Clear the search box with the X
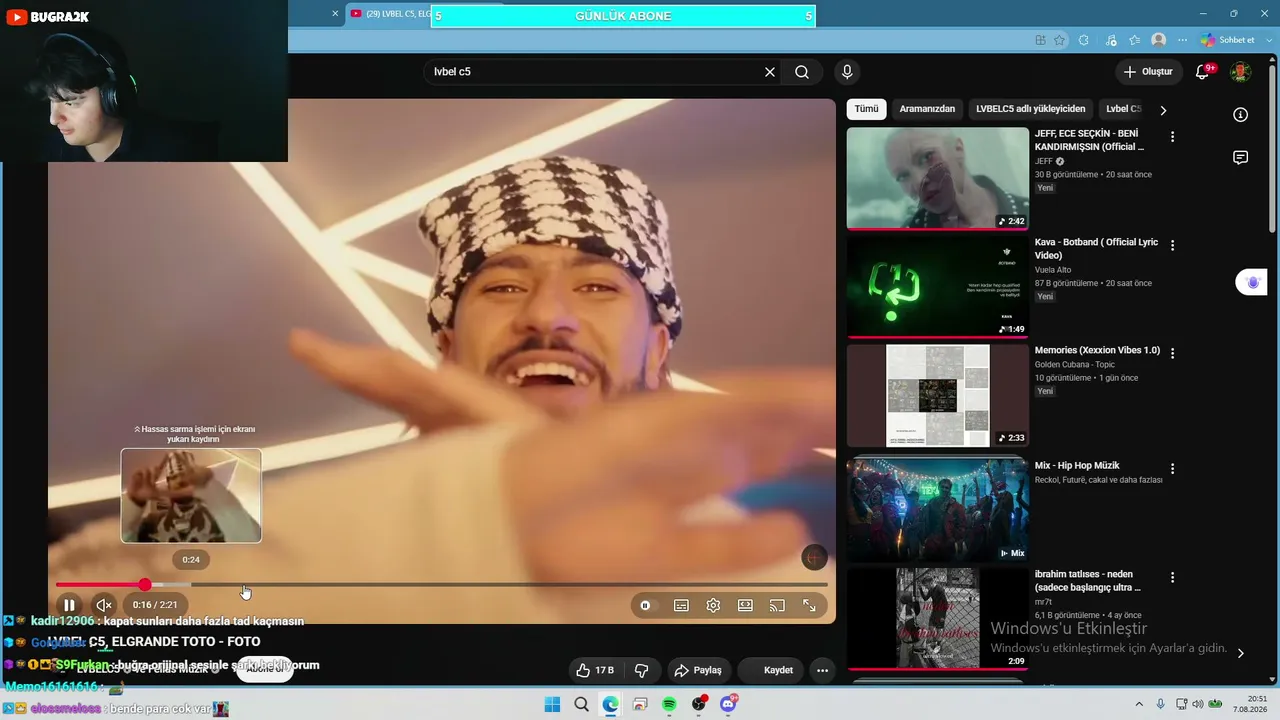Viewport: 1280px width, 720px height. [x=770, y=72]
